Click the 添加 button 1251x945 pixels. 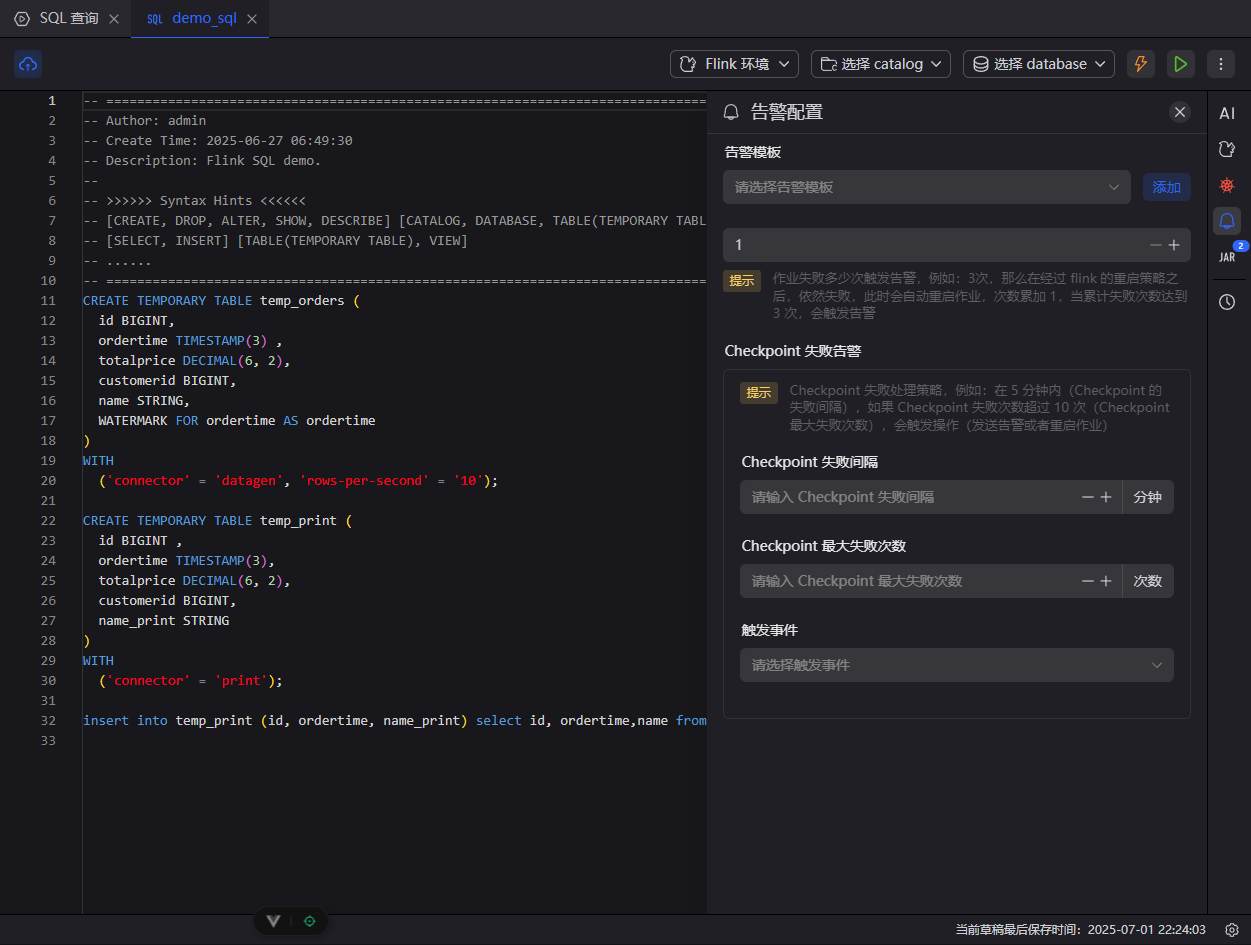[x=1166, y=187]
